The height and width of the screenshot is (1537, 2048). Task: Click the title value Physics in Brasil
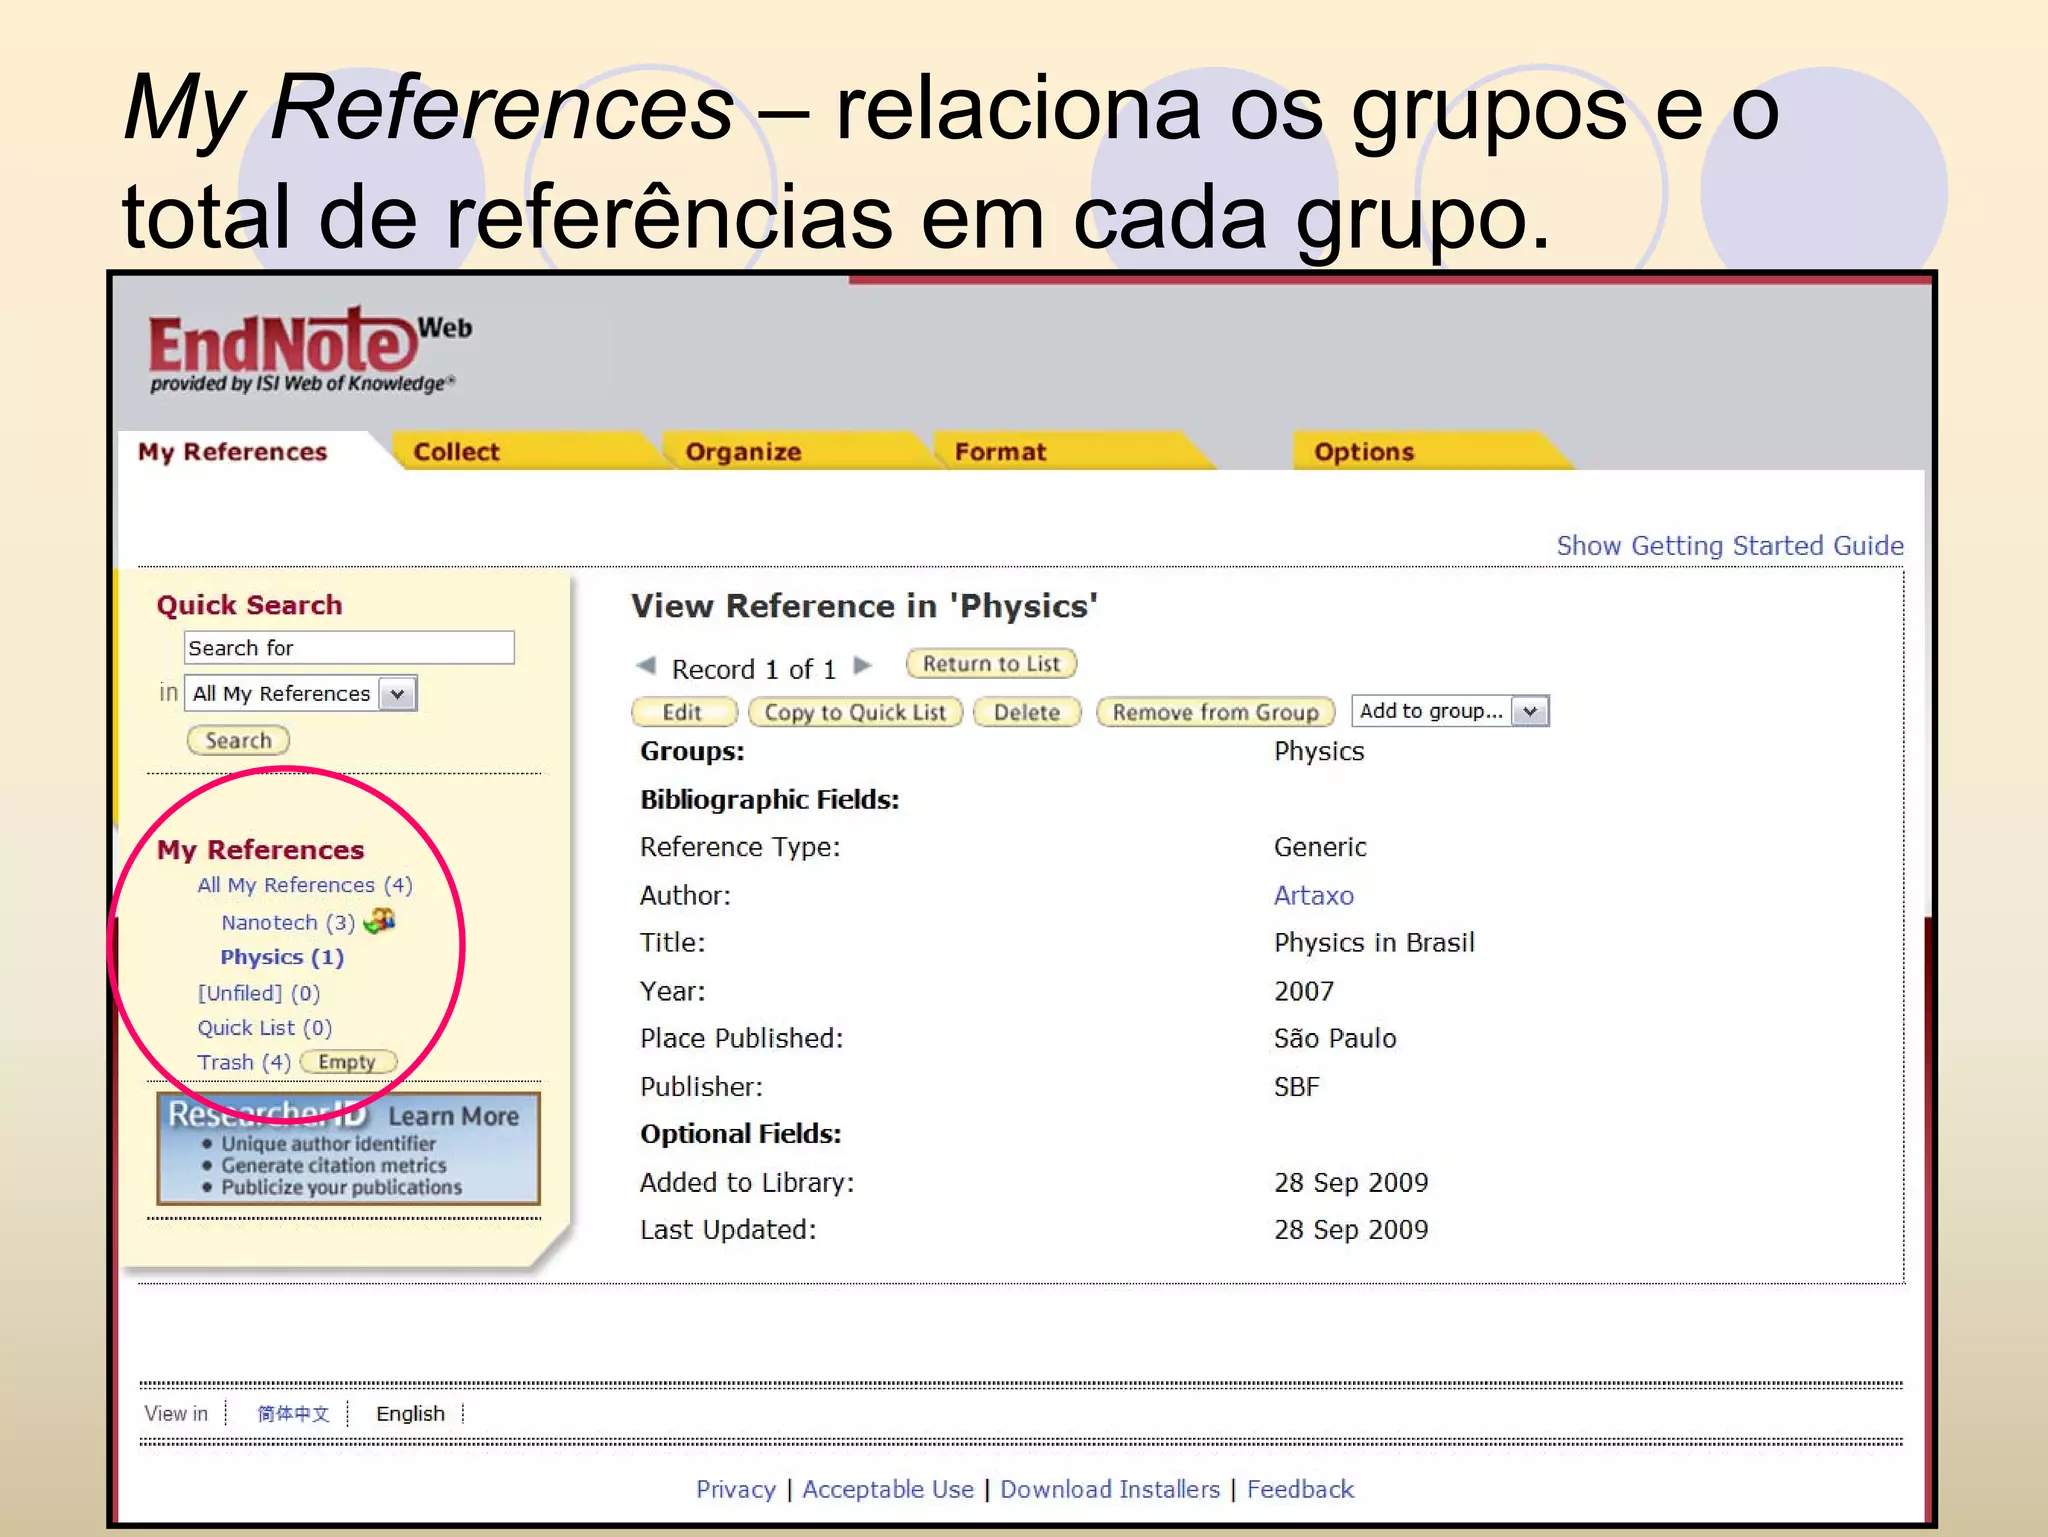(1374, 943)
